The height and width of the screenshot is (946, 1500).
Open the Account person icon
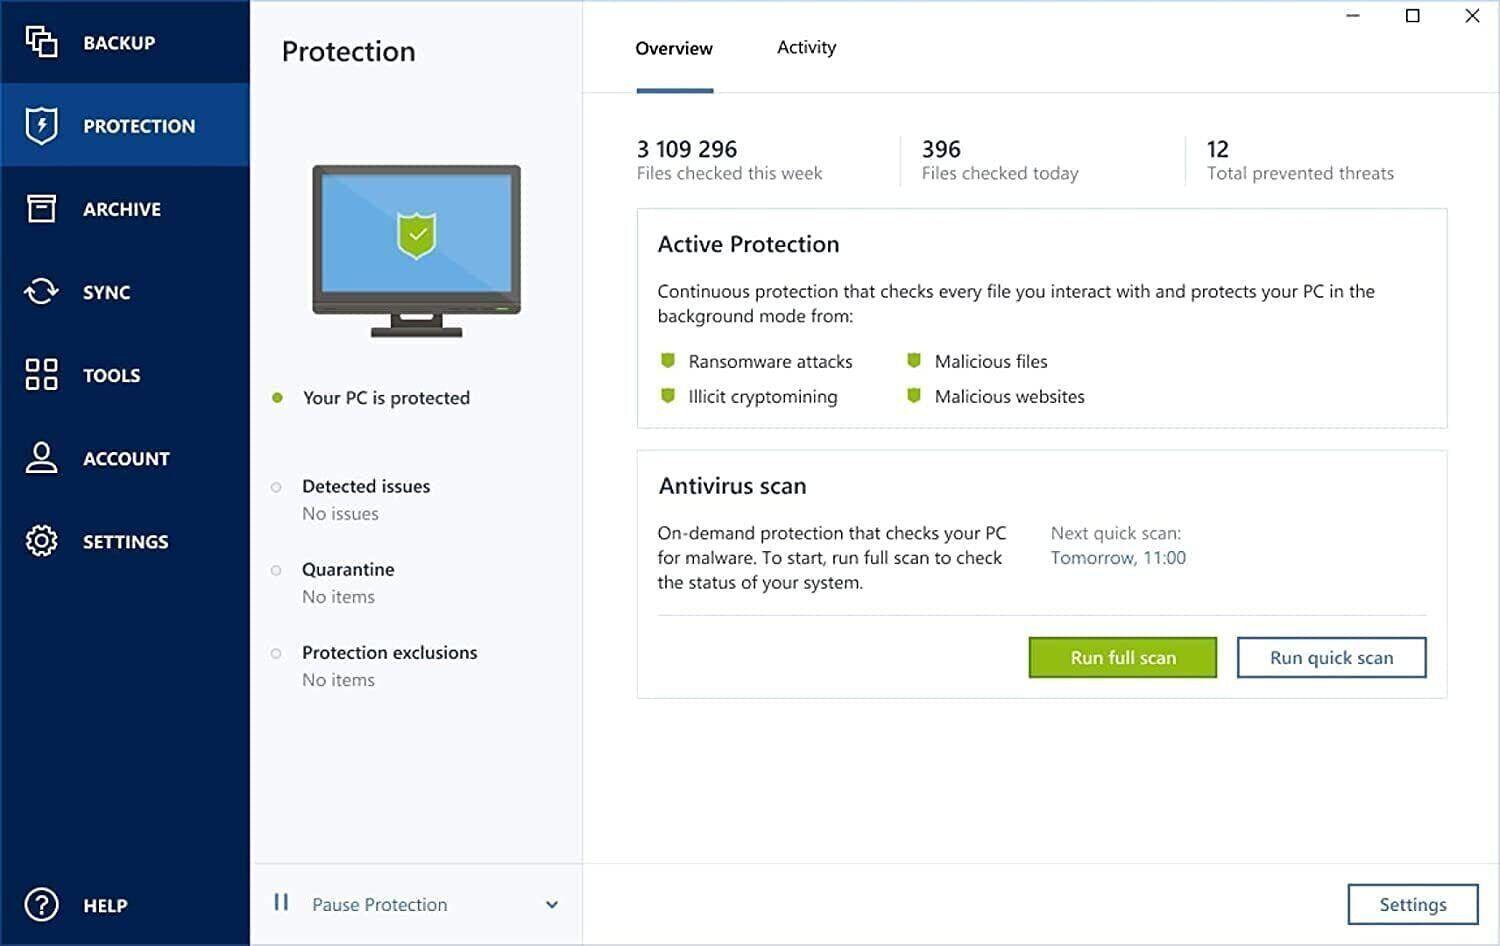pos(41,457)
